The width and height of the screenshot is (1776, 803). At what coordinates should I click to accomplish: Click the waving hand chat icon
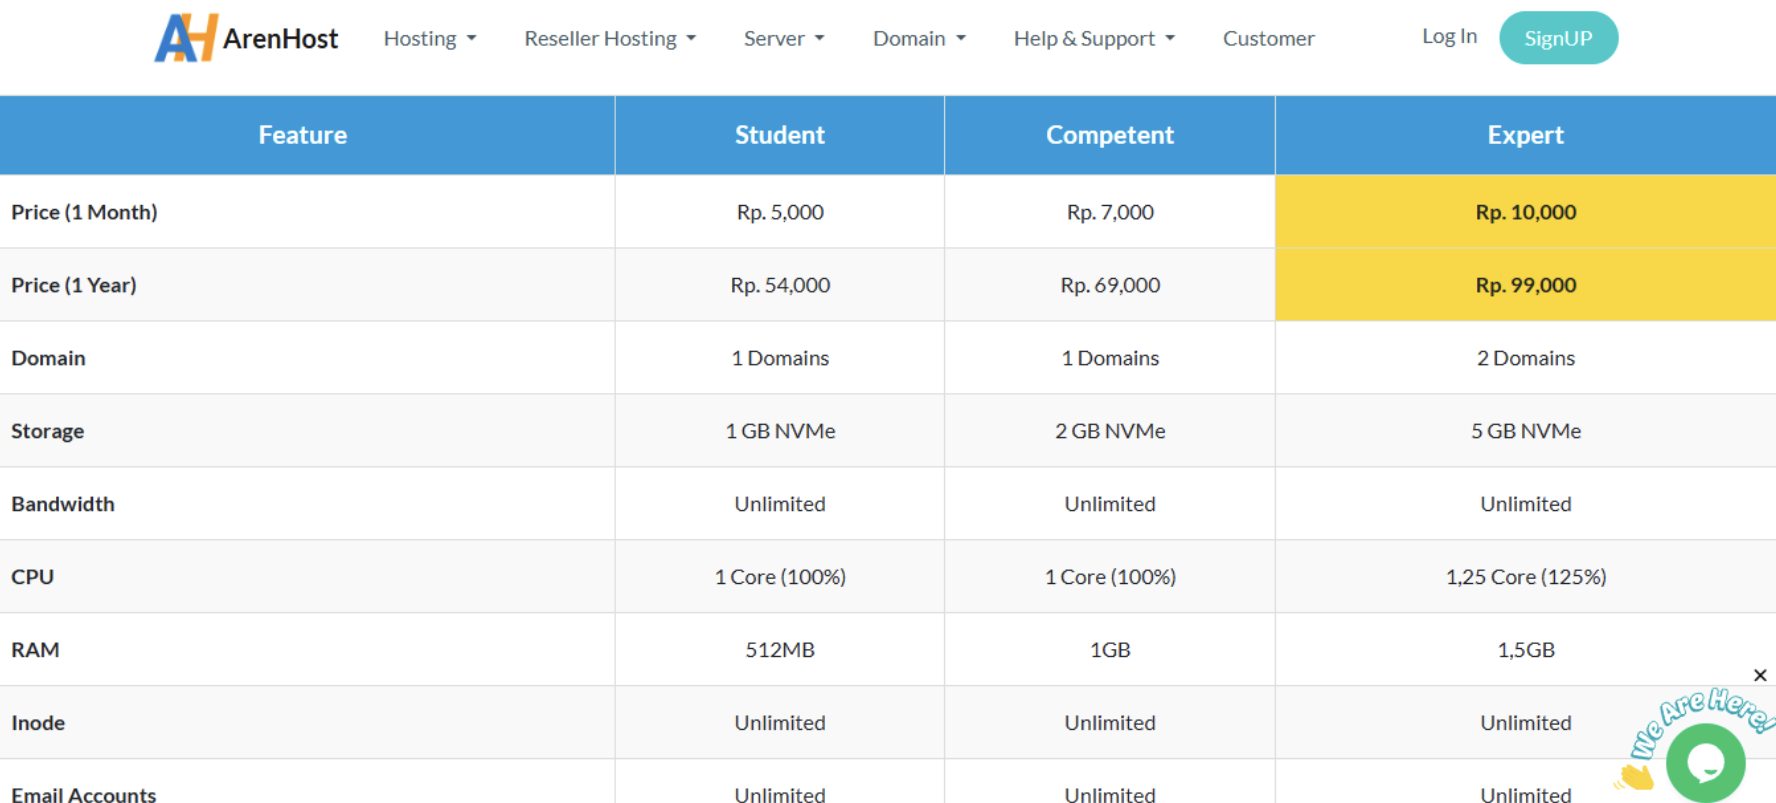pyautogui.click(x=1635, y=776)
